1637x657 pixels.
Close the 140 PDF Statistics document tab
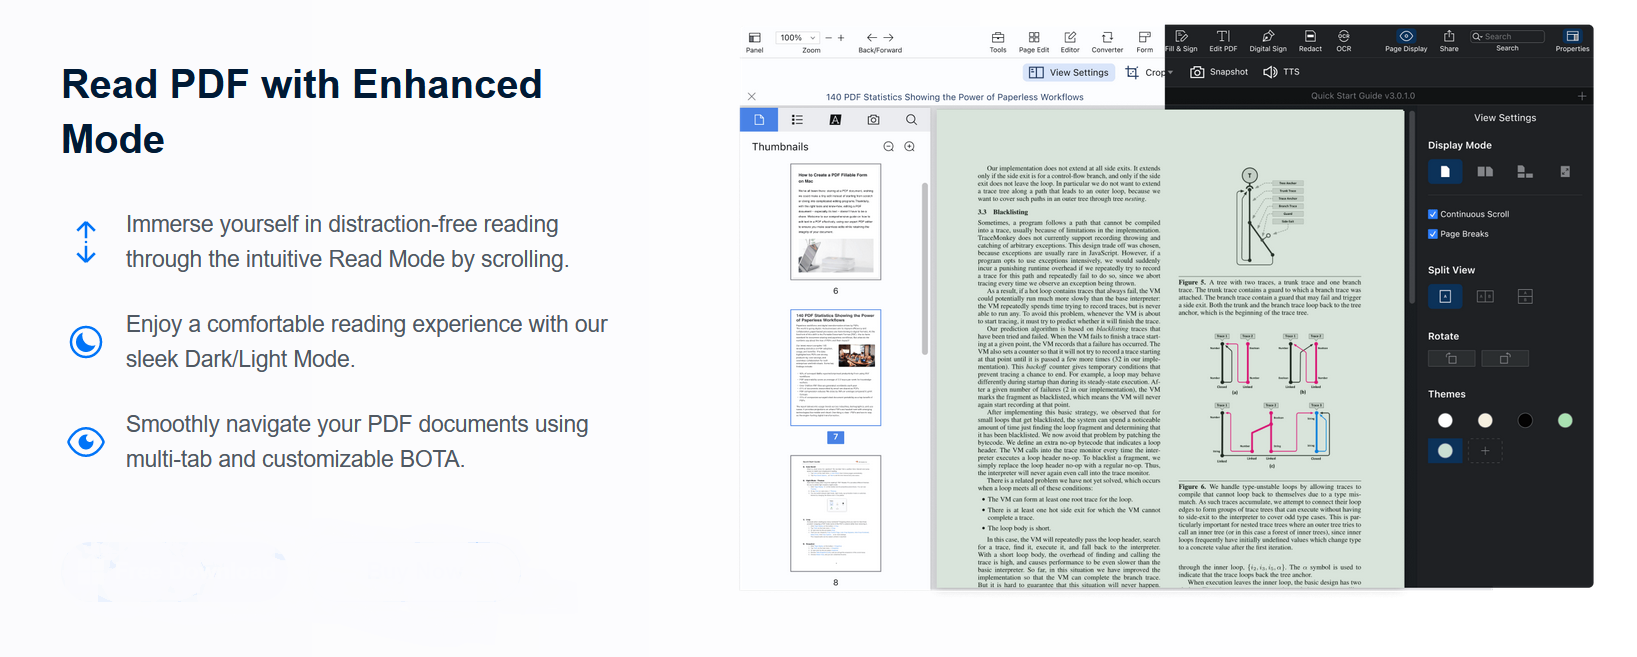coord(752,97)
